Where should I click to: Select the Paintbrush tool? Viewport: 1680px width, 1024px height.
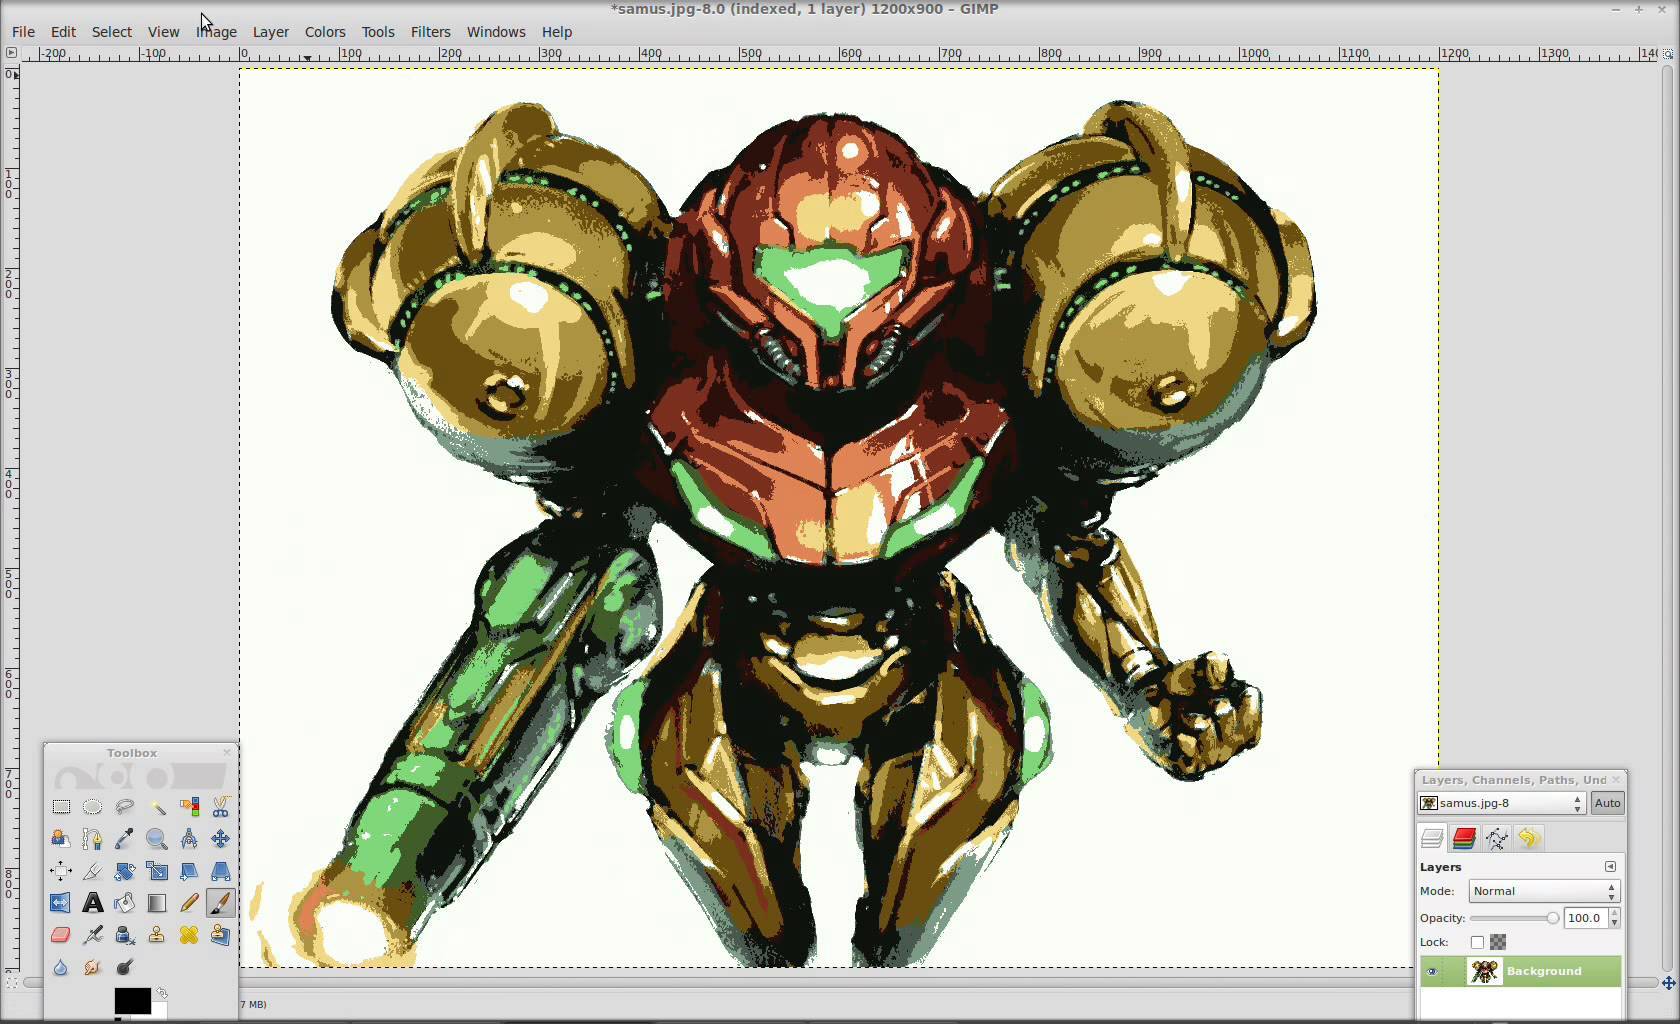(x=221, y=902)
